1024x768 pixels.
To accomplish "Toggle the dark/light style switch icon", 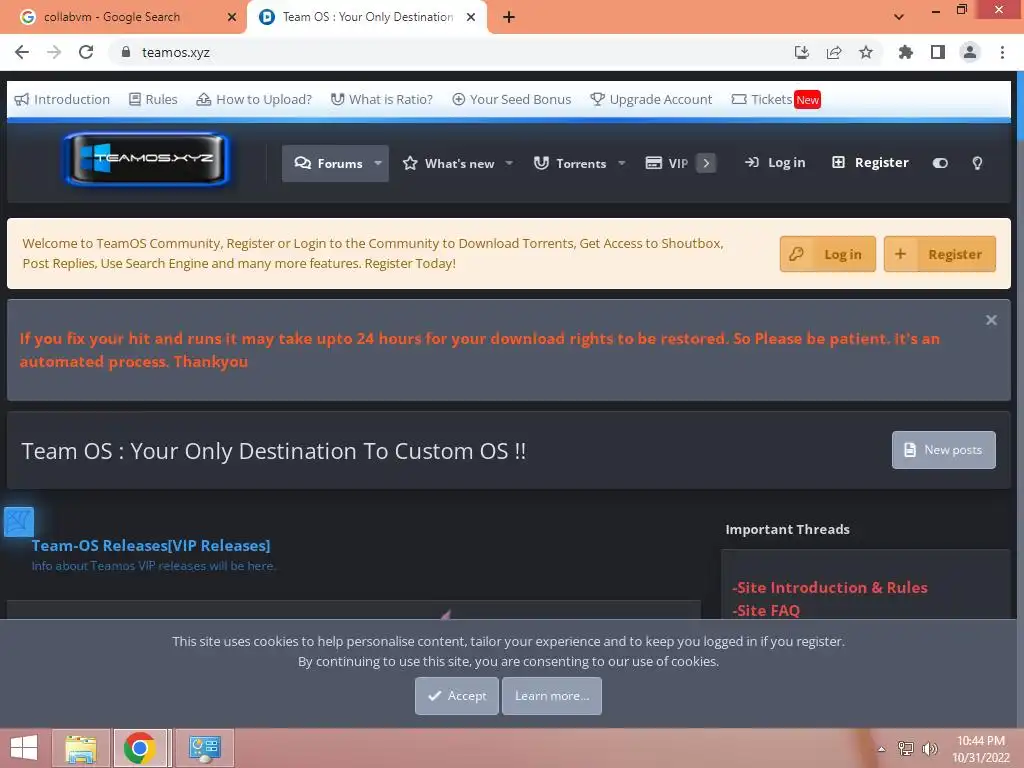I will point(940,163).
